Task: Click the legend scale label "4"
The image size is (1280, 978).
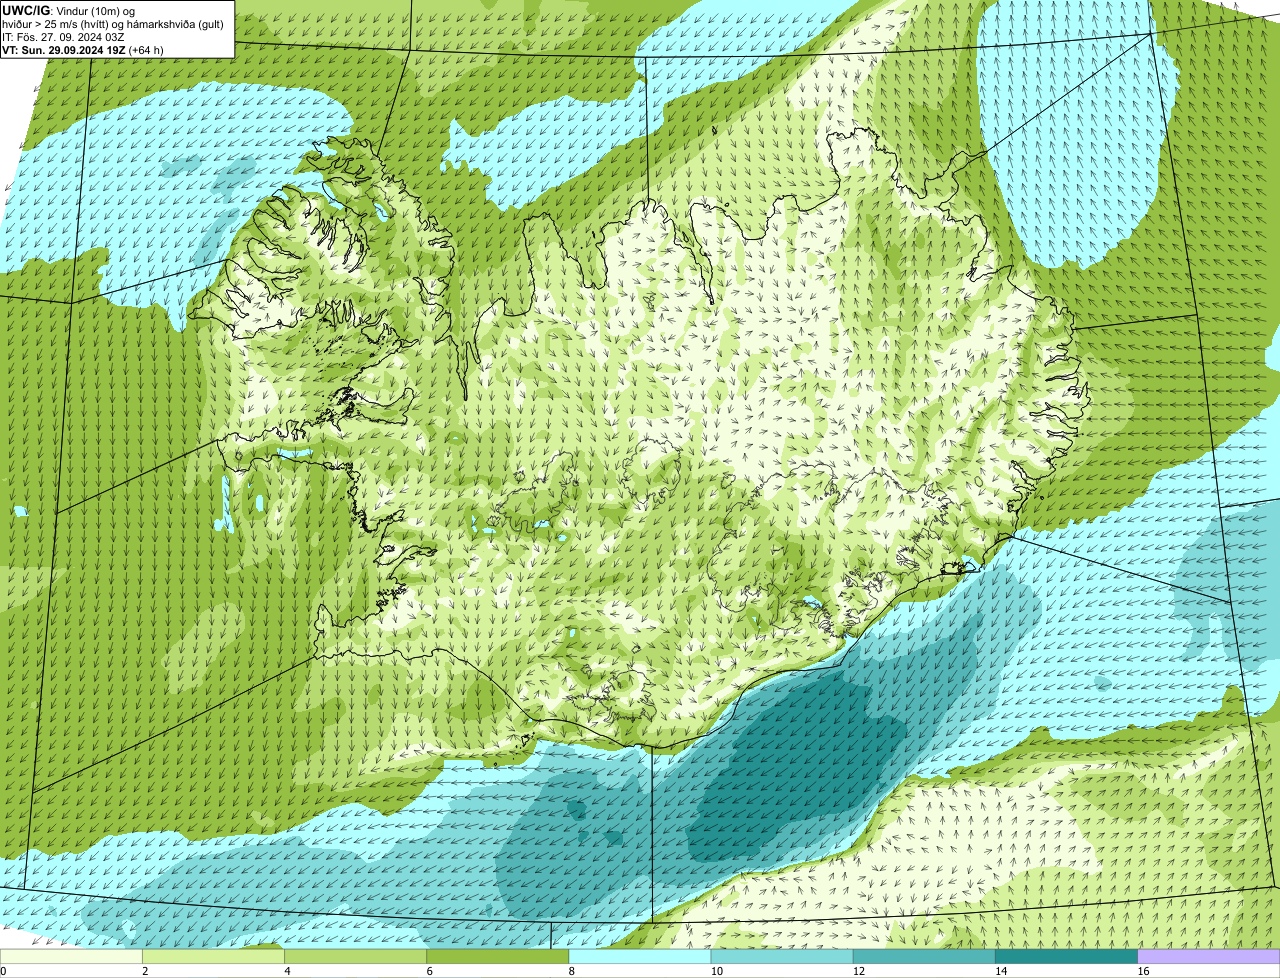Action: (287, 971)
